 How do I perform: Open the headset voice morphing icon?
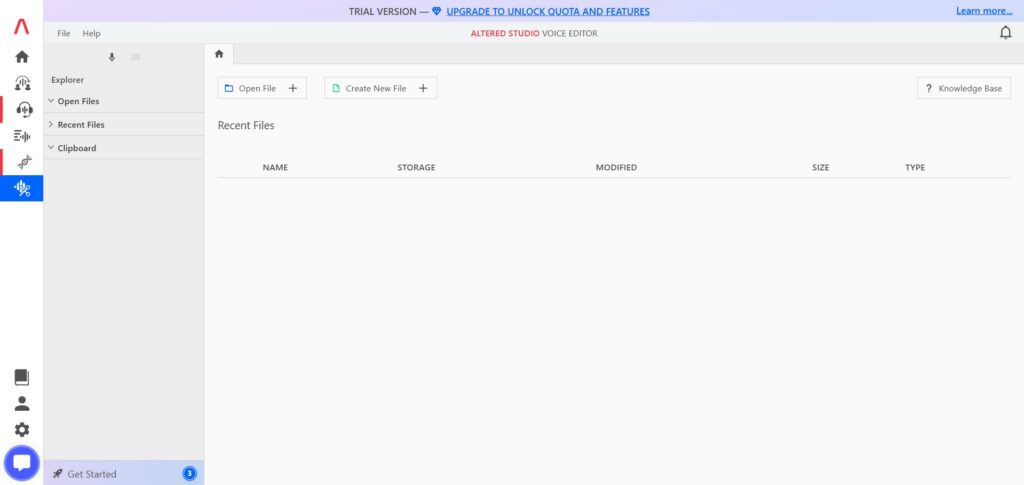[x=24, y=109]
